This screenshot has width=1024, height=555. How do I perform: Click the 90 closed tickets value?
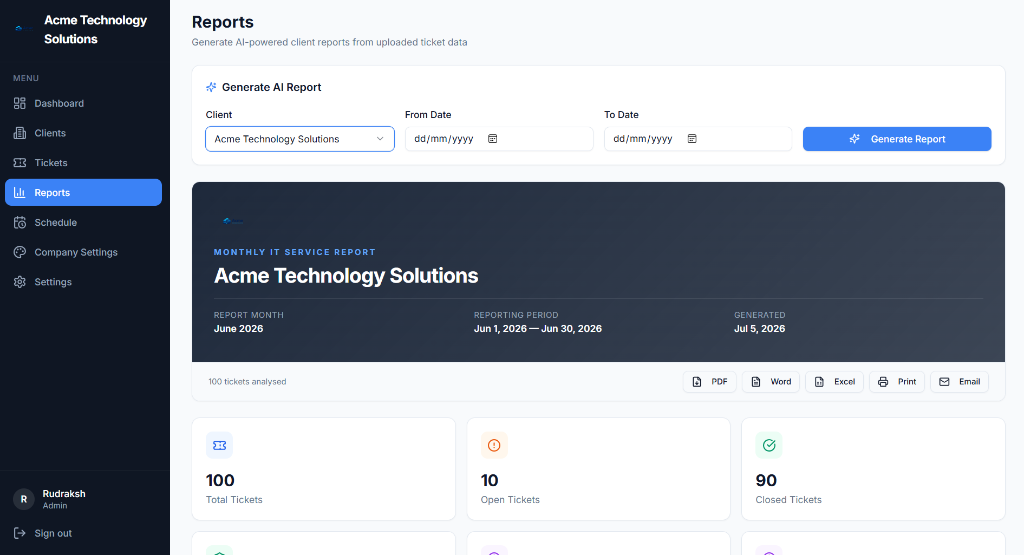[x=766, y=481]
